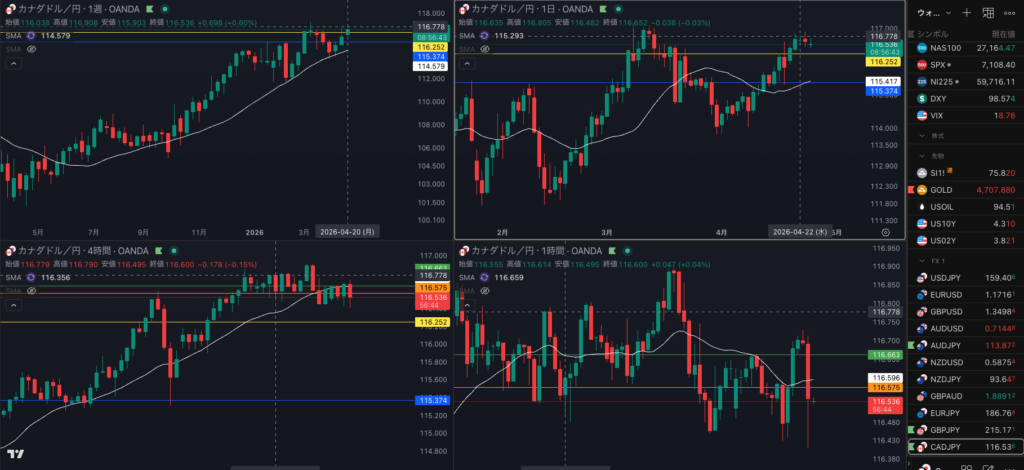The width and height of the screenshot is (1024, 470).
Task: Click the green flag beside AUDJPY
Action: click(910, 345)
